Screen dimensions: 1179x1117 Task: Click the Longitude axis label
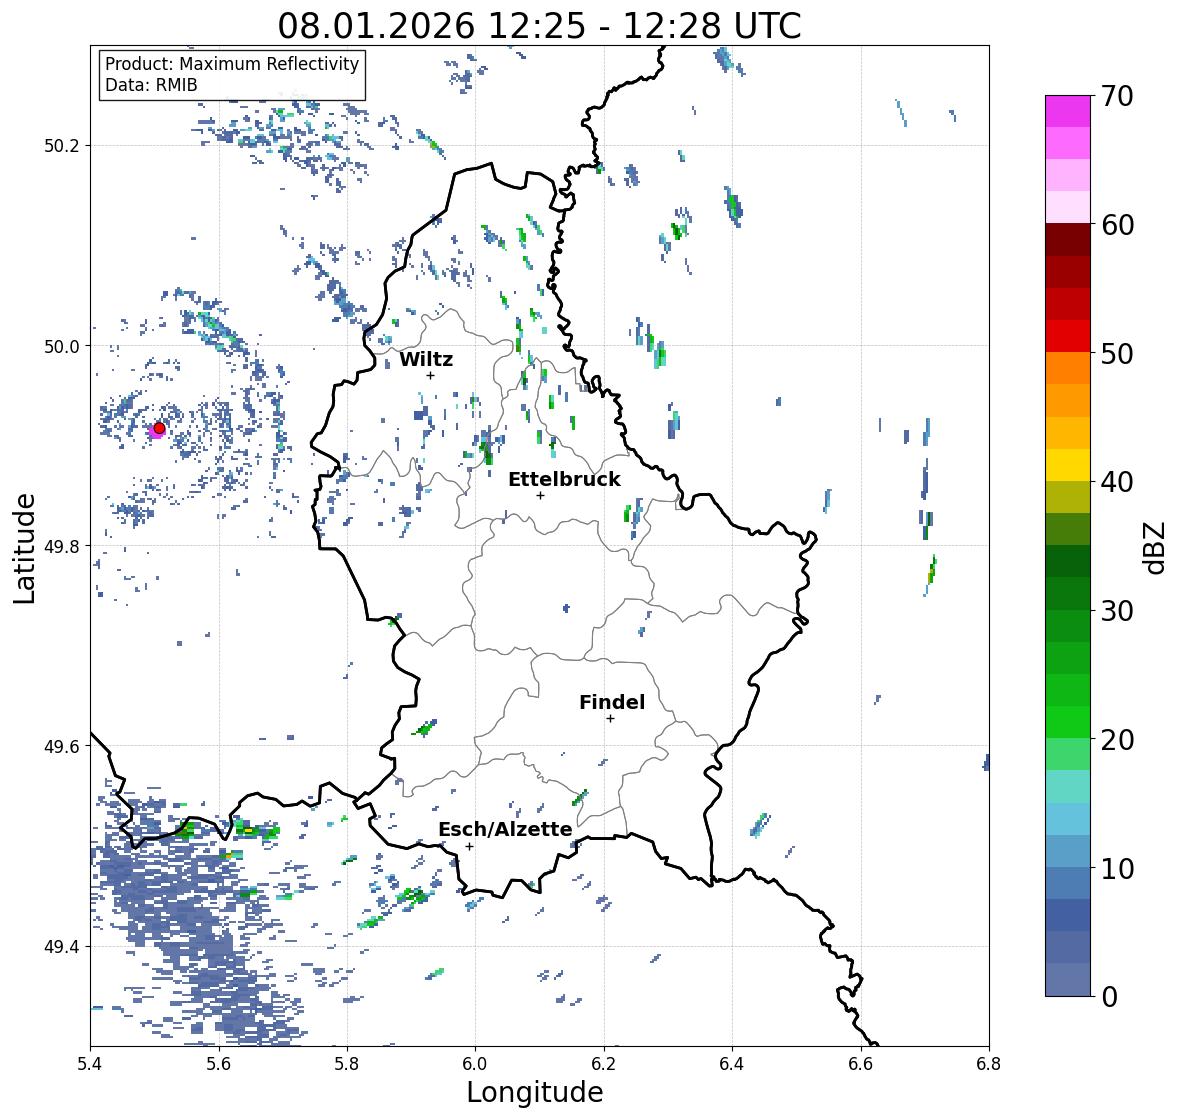[x=535, y=1092]
